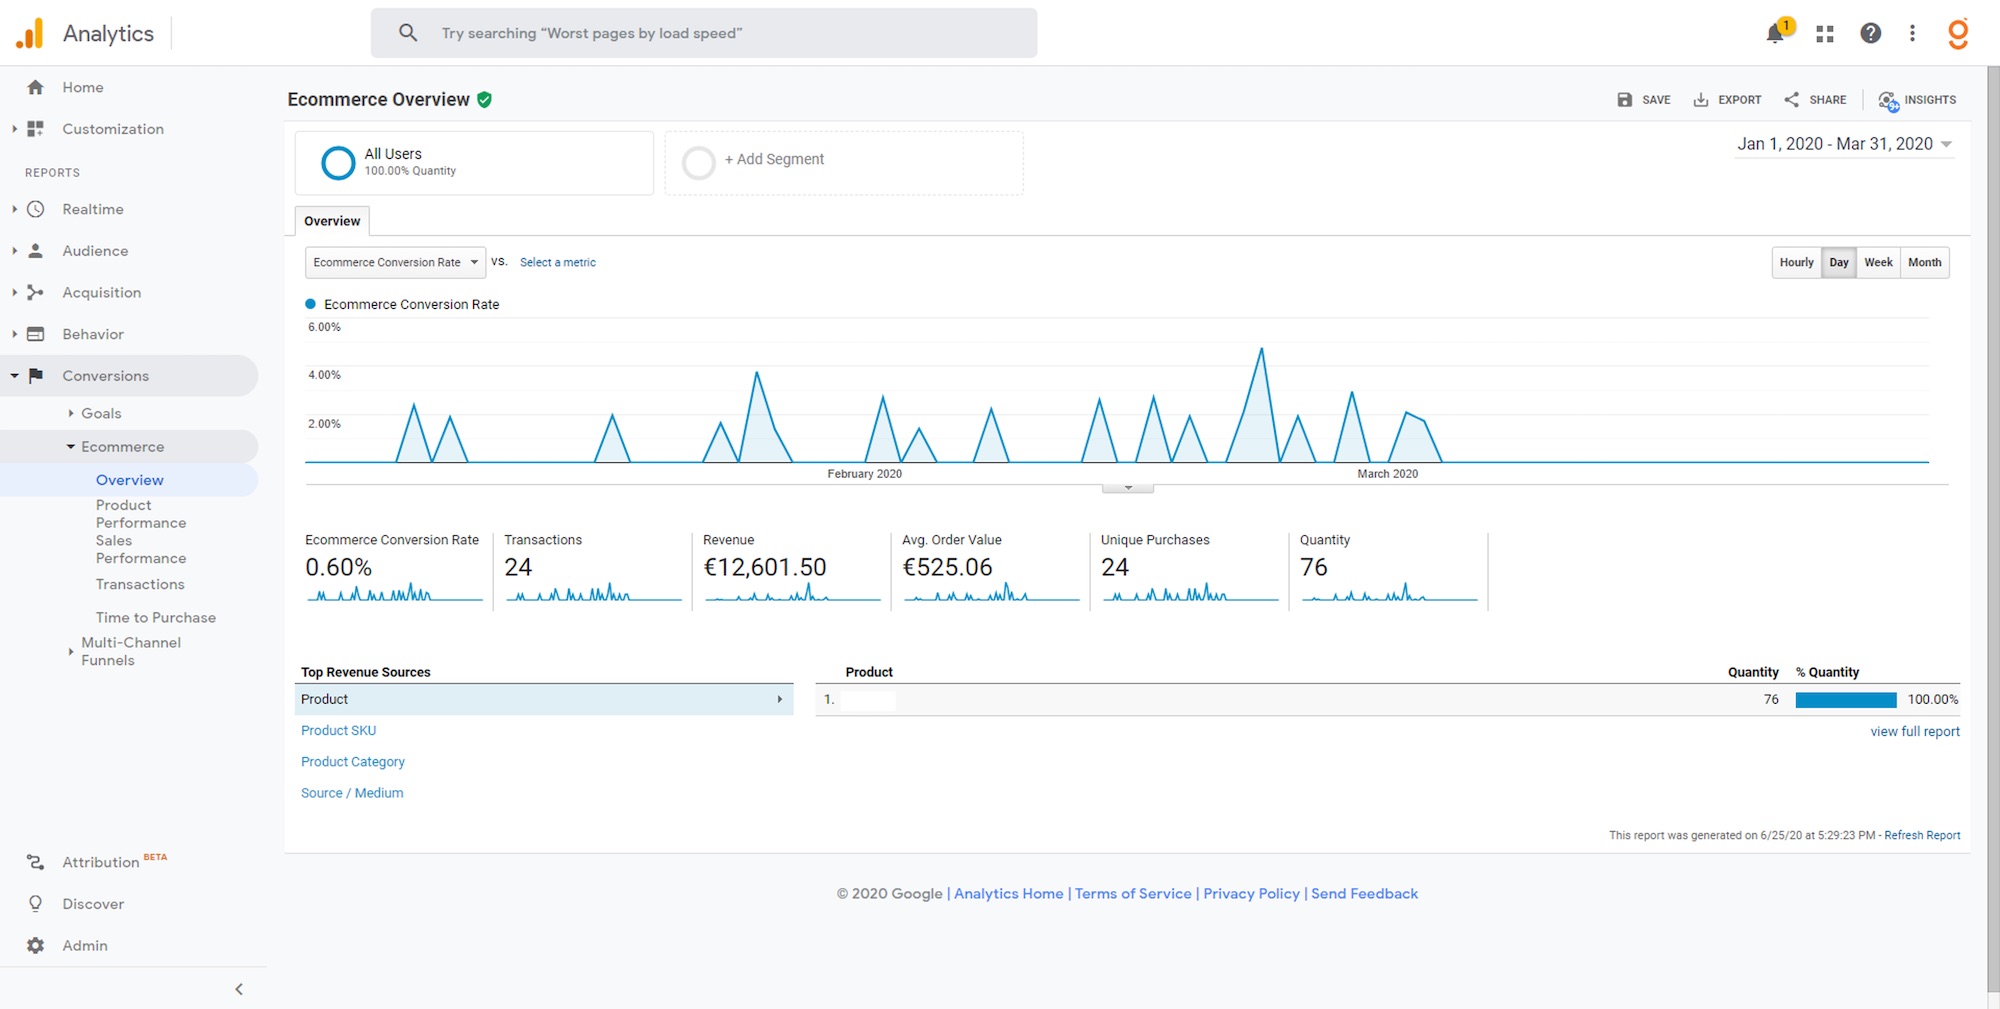Click the Conversions flag icon
The height and width of the screenshot is (1009, 2000).
coord(36,376)
